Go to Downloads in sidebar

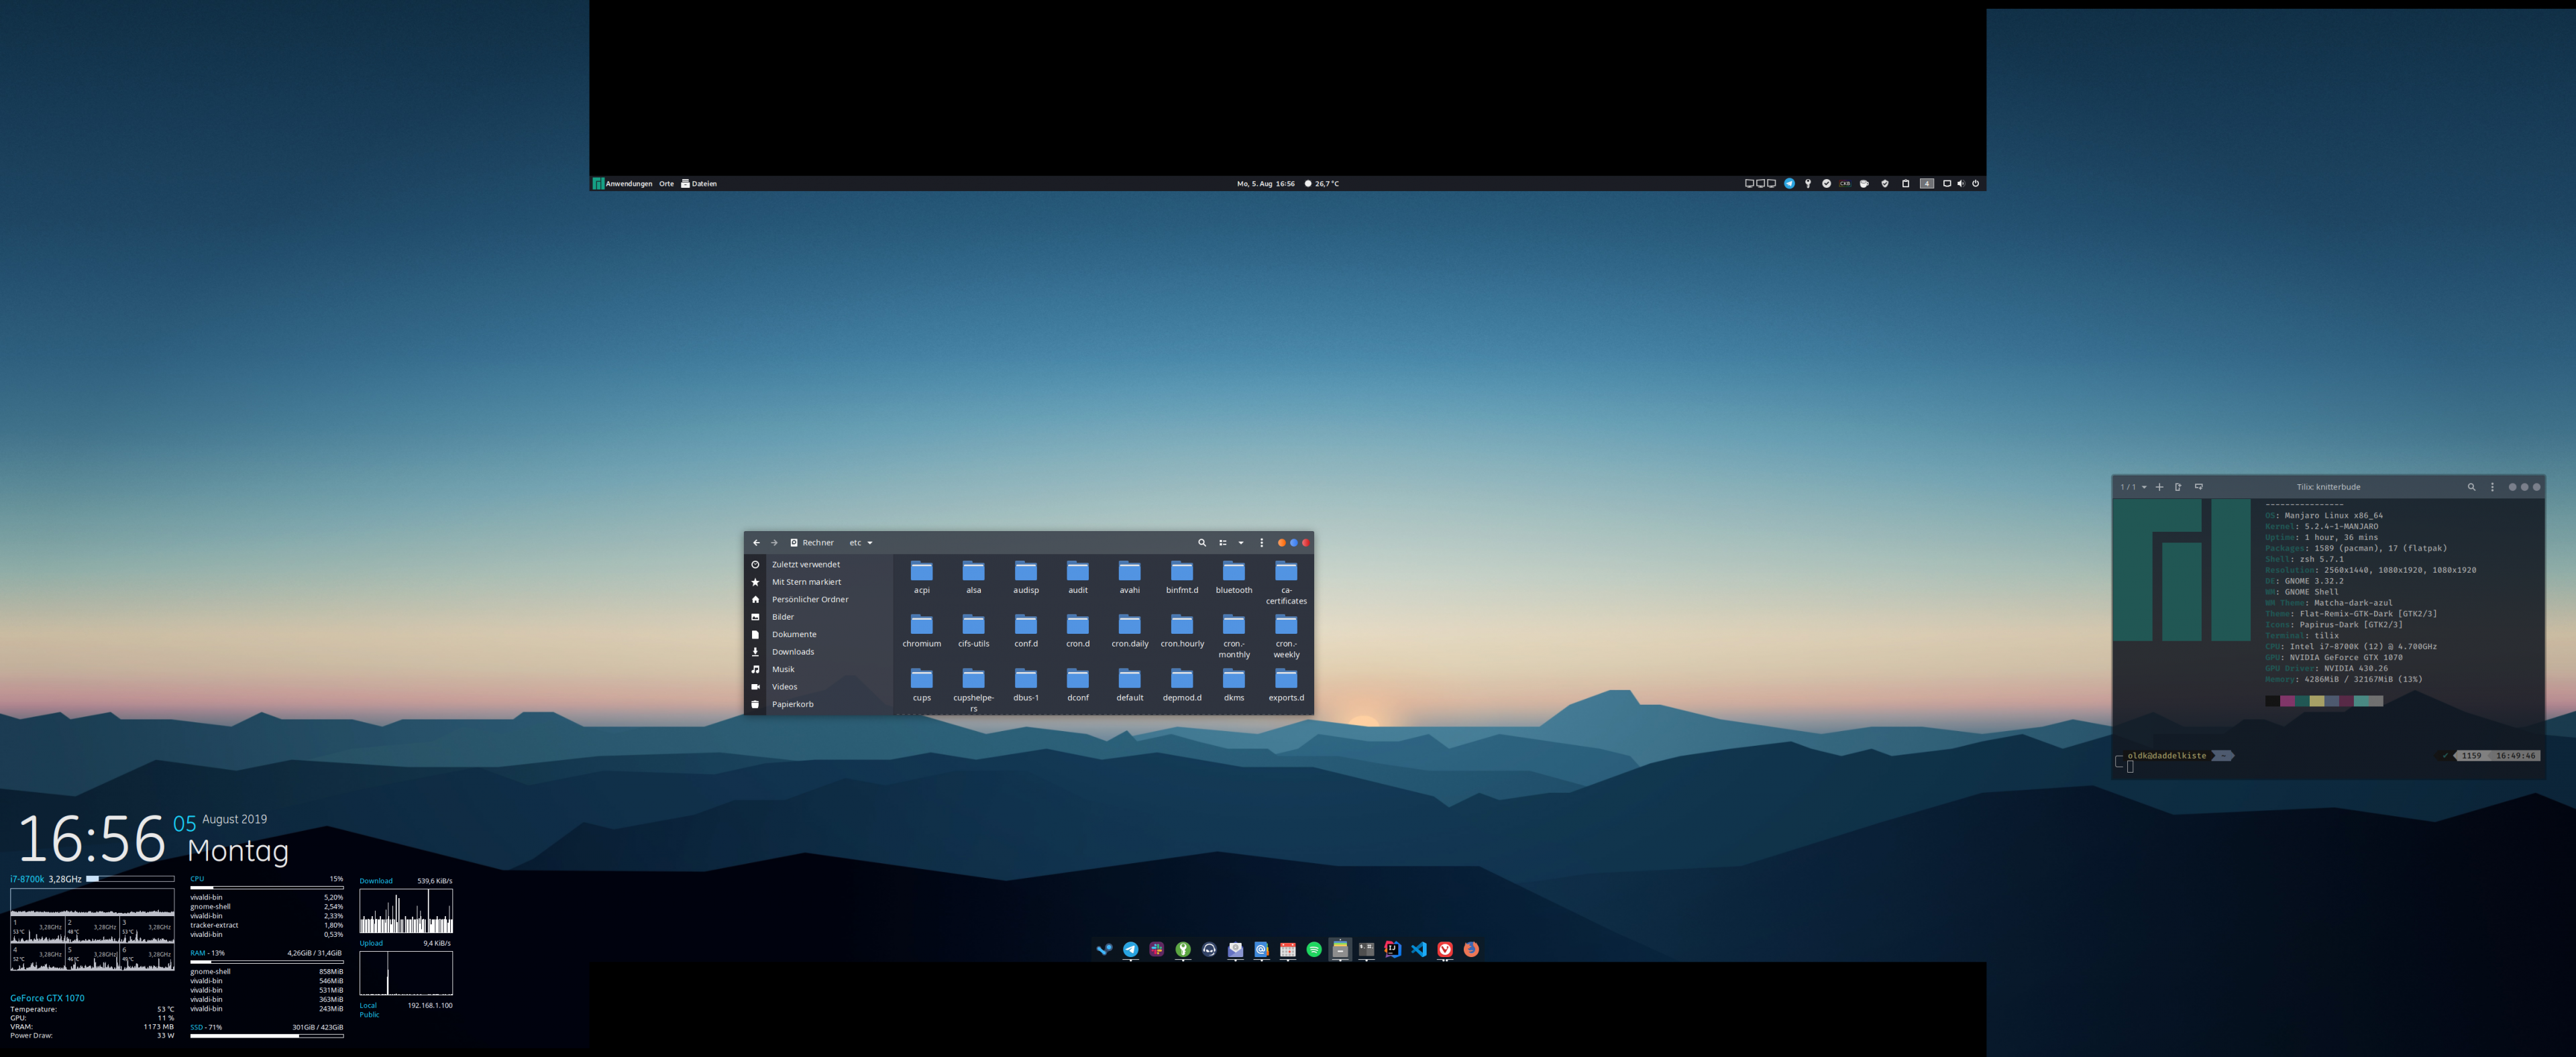(x=792, y=652)
